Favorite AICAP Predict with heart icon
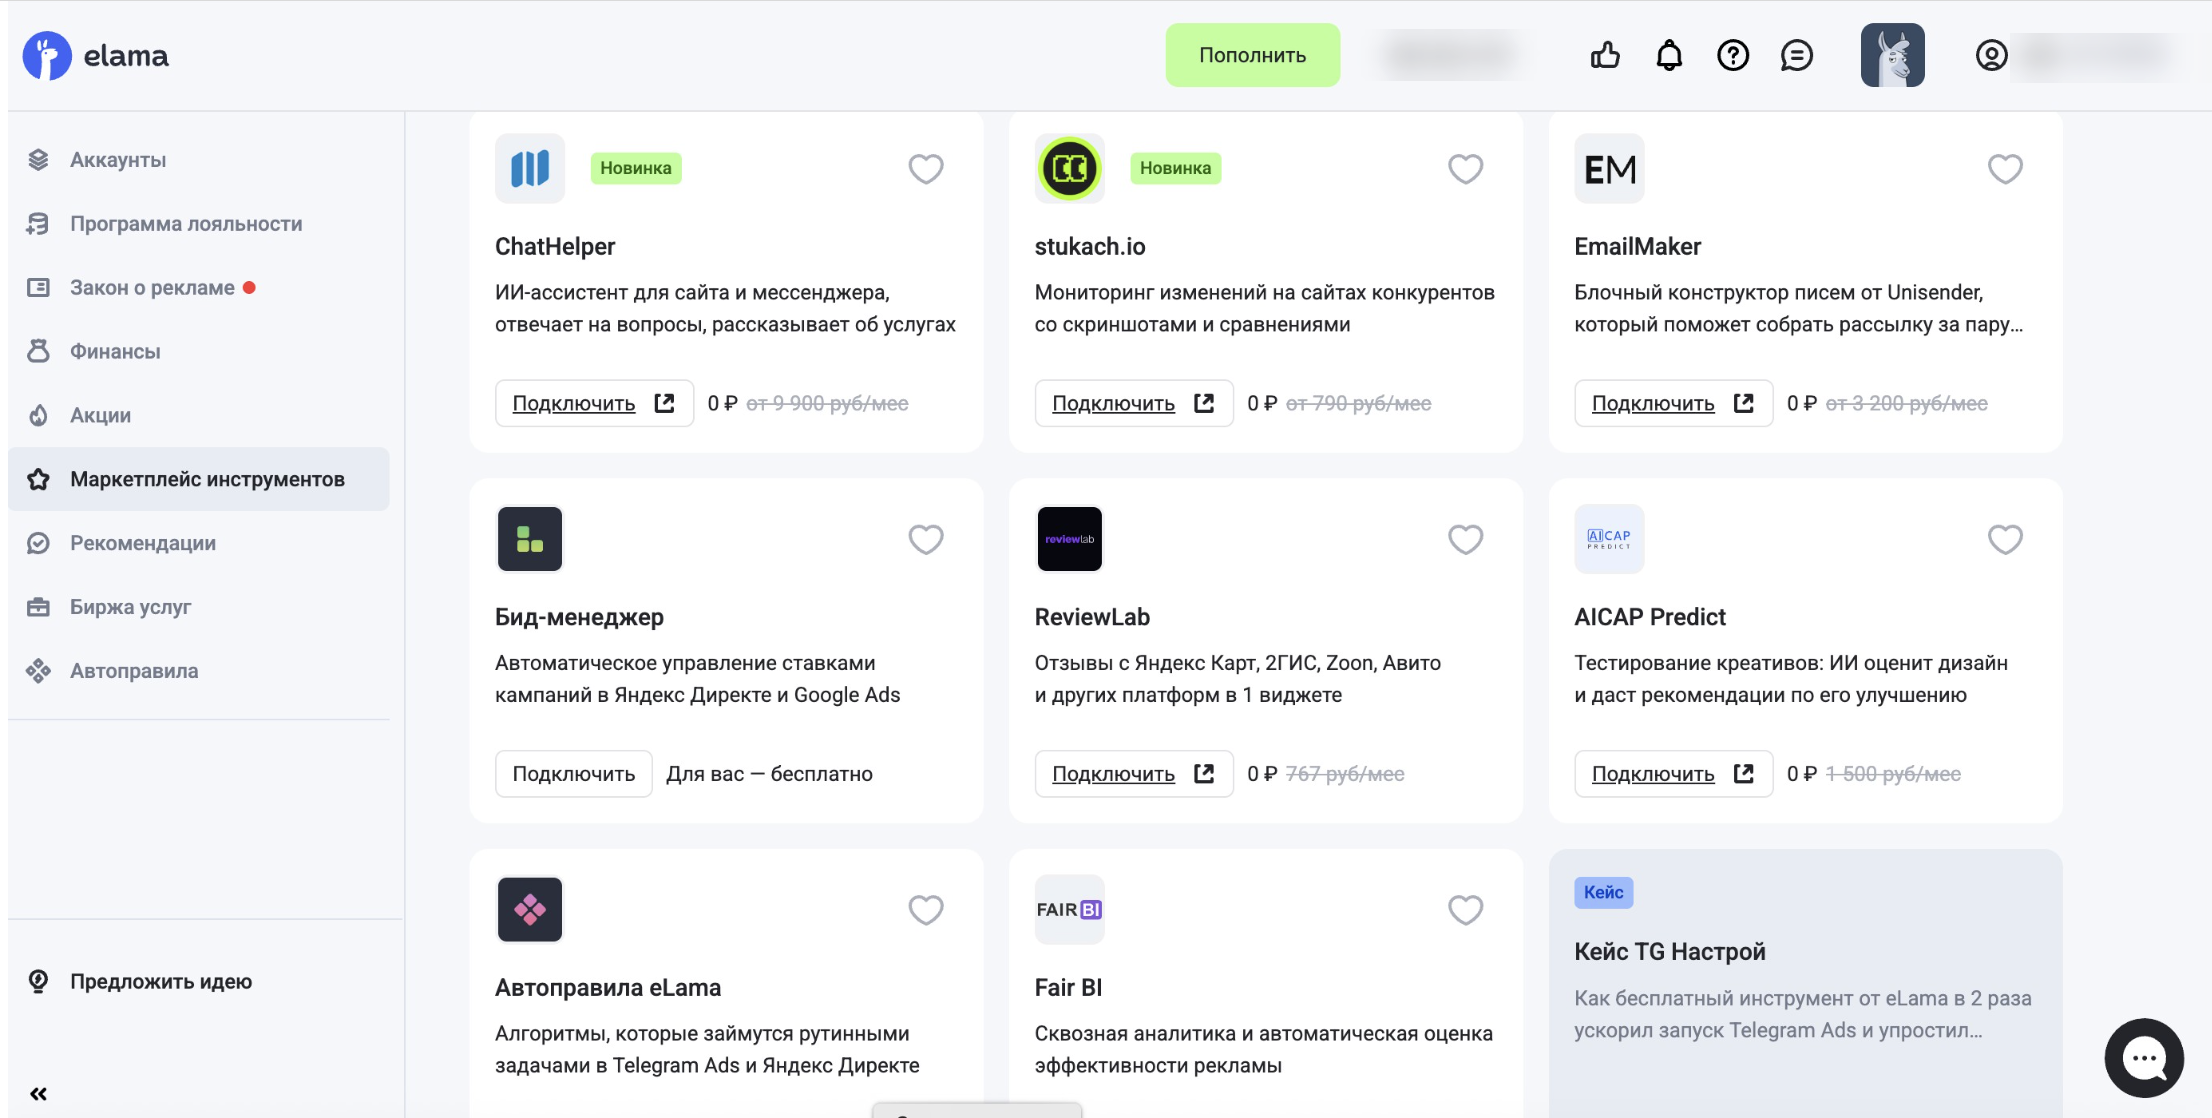 point(2005,539)
